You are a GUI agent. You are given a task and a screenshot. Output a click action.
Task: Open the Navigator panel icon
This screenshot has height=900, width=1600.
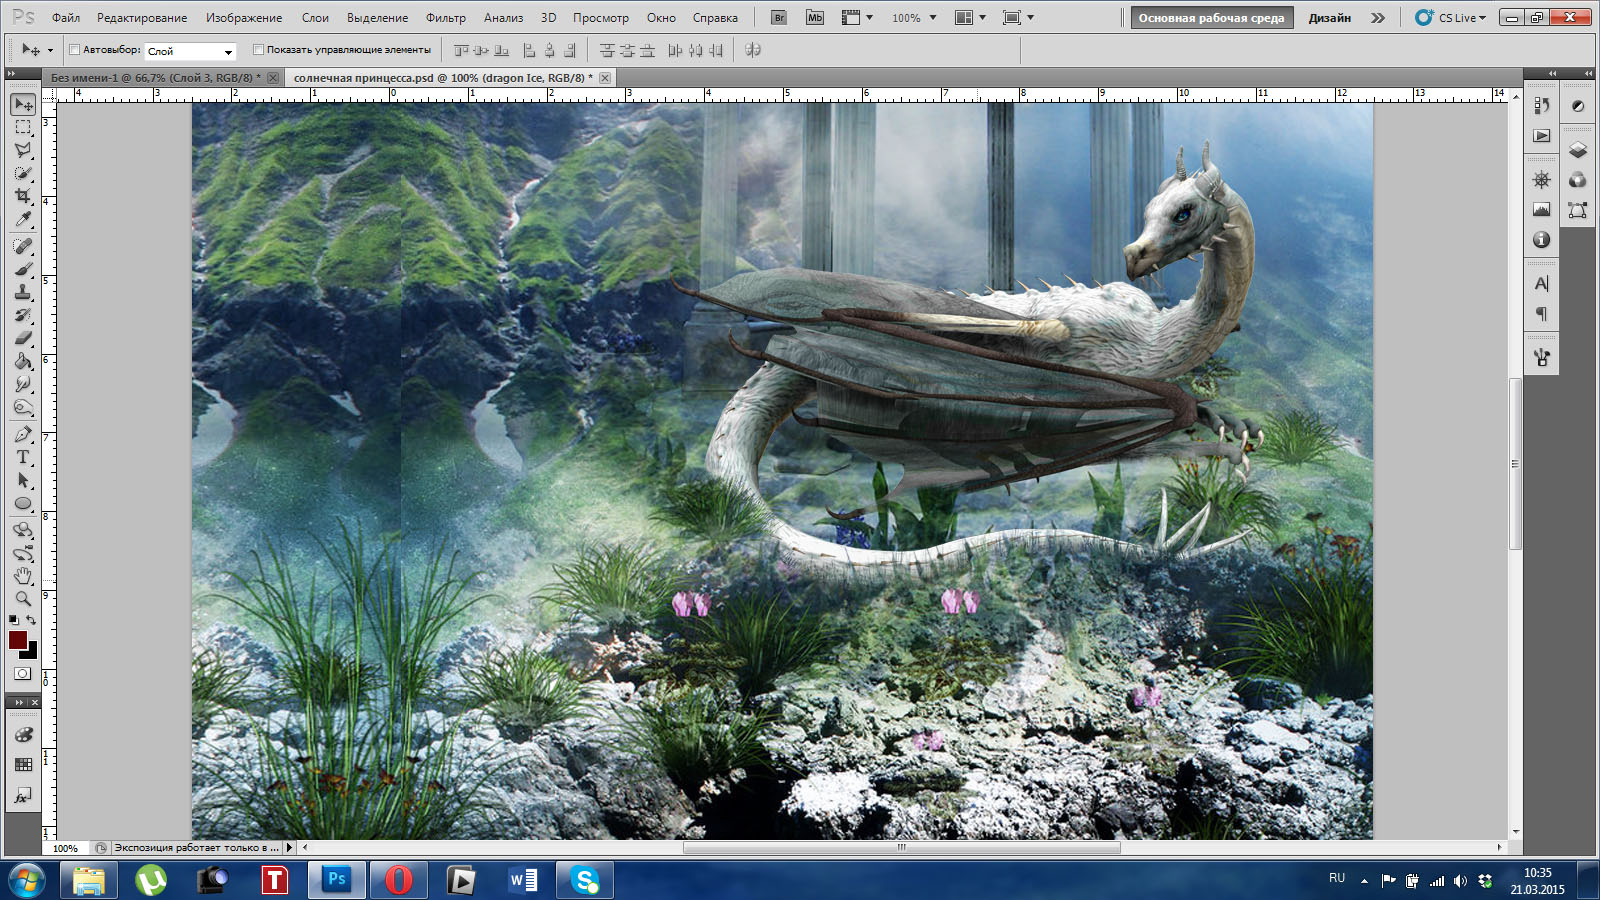click(x=1541, y=180)
